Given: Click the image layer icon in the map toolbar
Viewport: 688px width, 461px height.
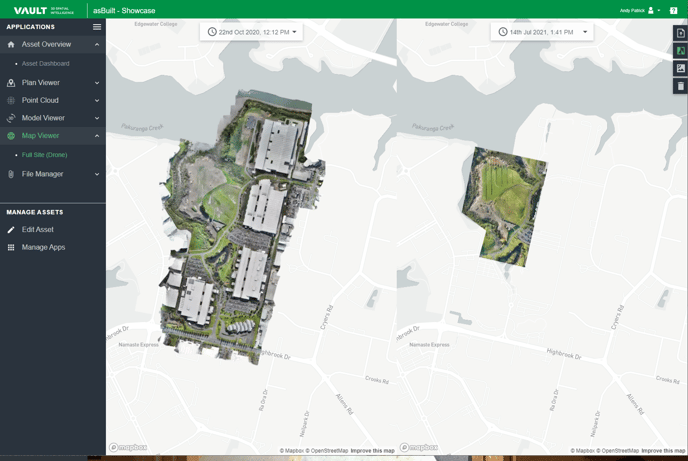Looking at the screenshot, I should (x=681, y=68).
